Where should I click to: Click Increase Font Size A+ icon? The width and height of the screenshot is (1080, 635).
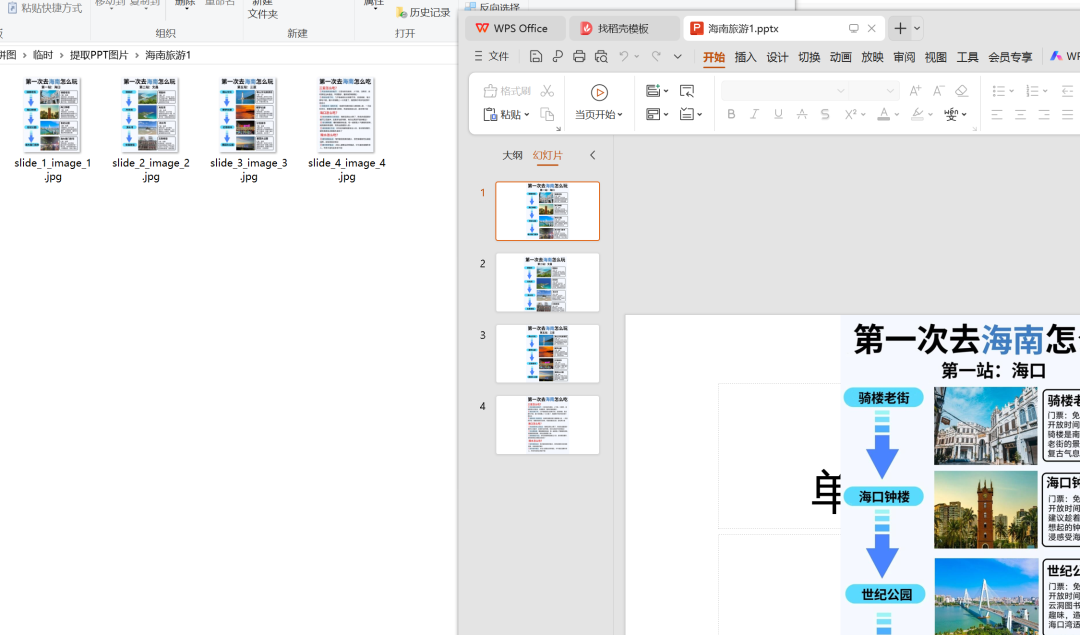click(915, 91)
